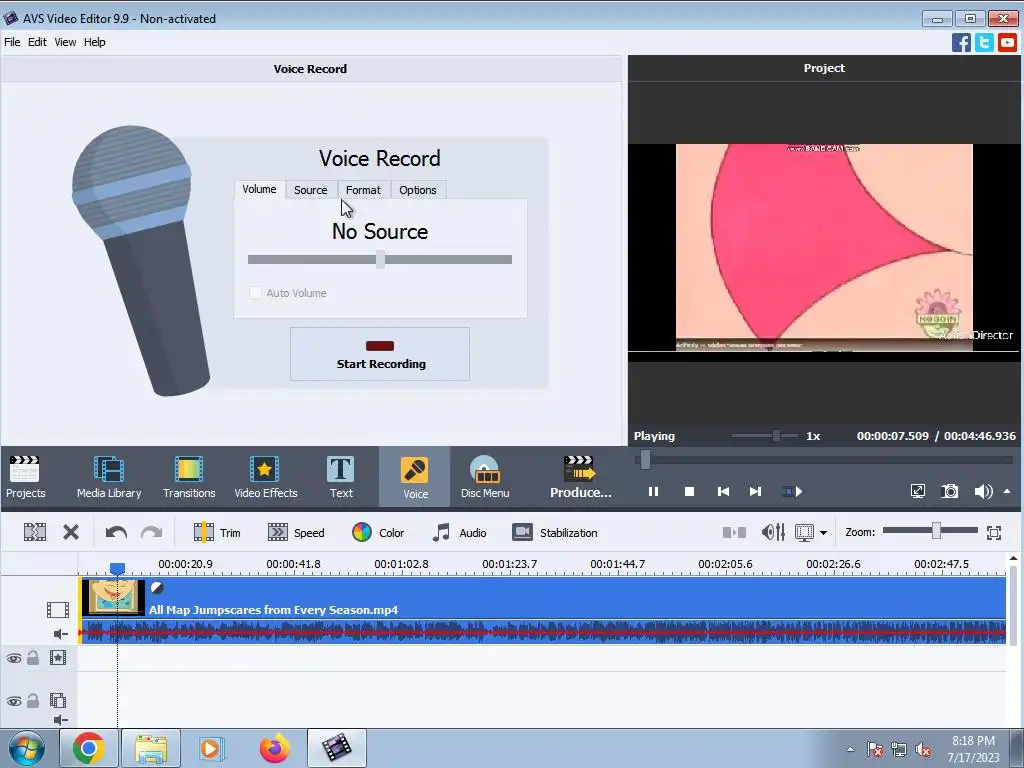Click the fade icon on the video clip
Viewport: 1024px width, 768px height.
click(157, 588)
